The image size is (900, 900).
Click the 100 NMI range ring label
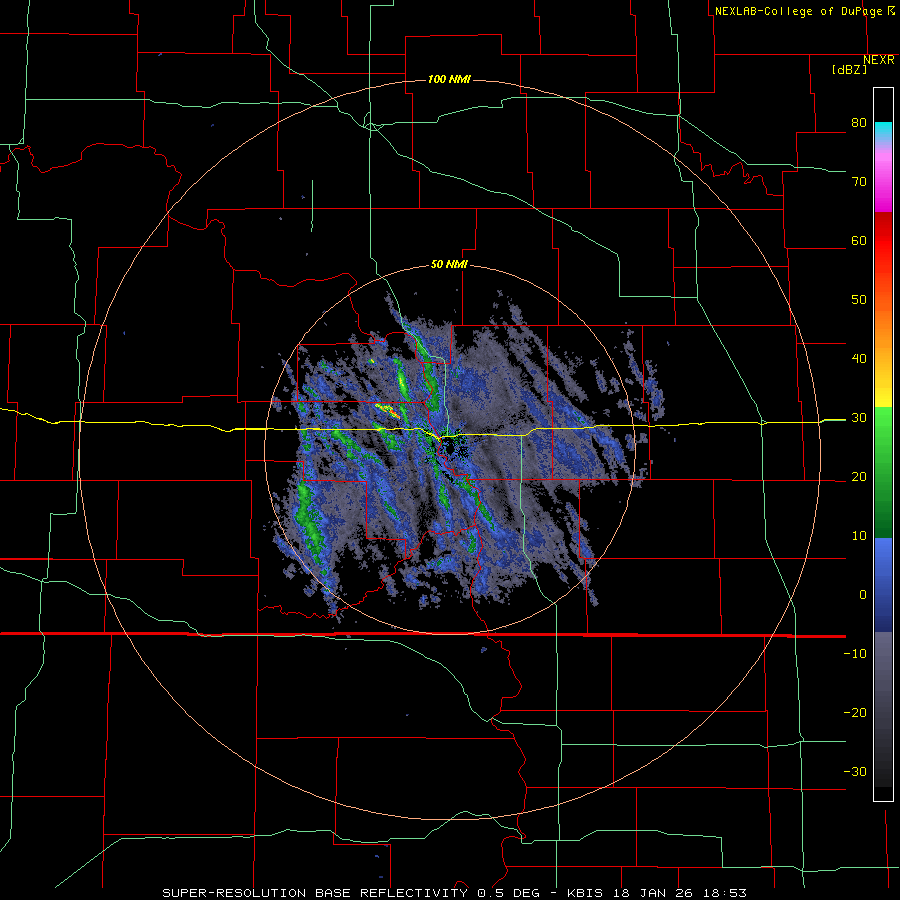coord(449,79)
